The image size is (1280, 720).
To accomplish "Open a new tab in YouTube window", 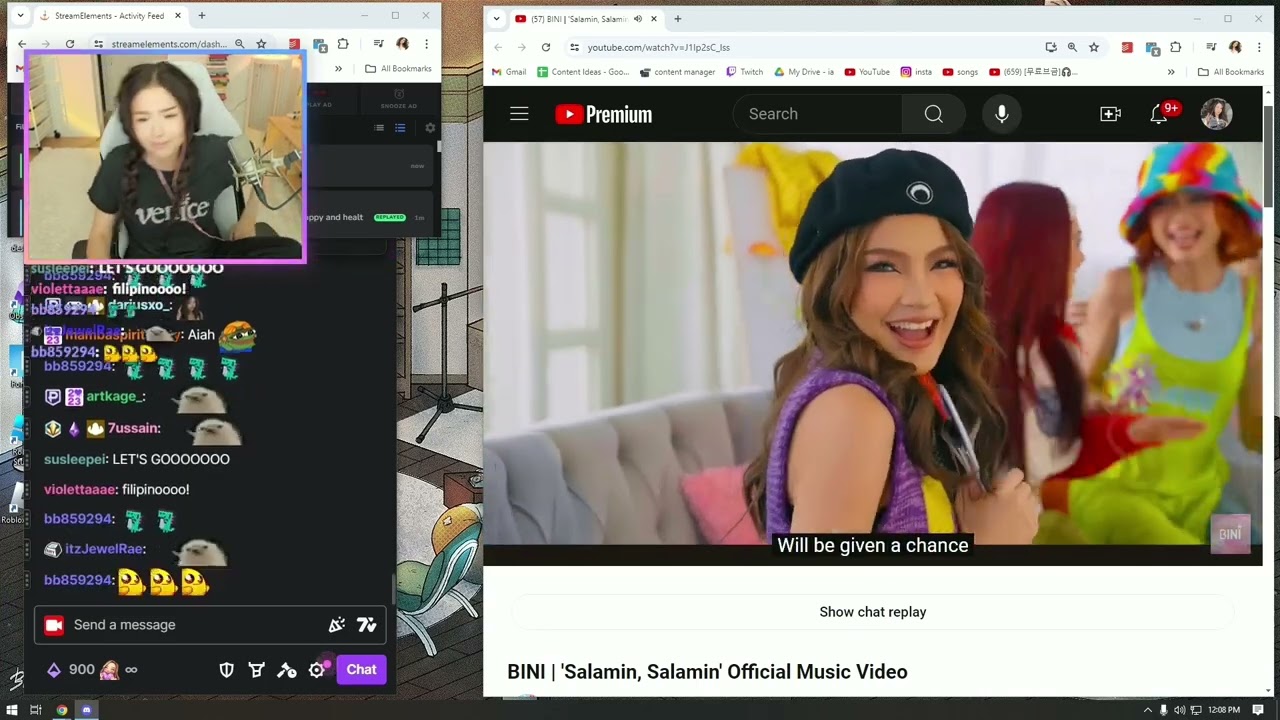I will click(x=678, y=18).
